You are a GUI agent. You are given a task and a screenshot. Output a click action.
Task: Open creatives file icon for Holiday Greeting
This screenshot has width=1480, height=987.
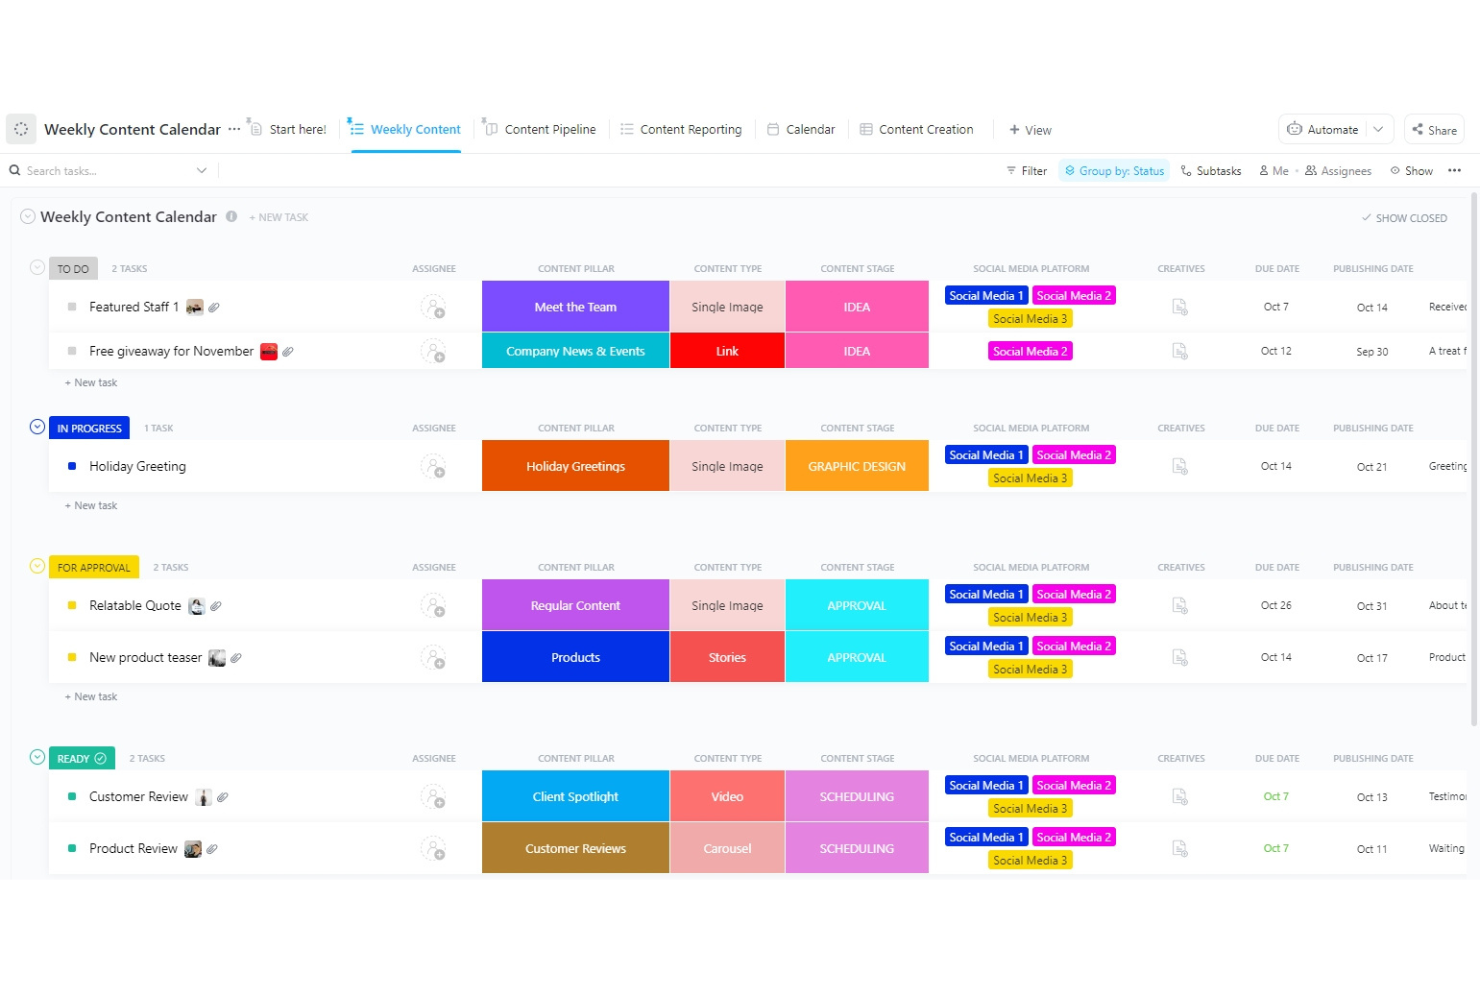click(x=1180, y=466)
